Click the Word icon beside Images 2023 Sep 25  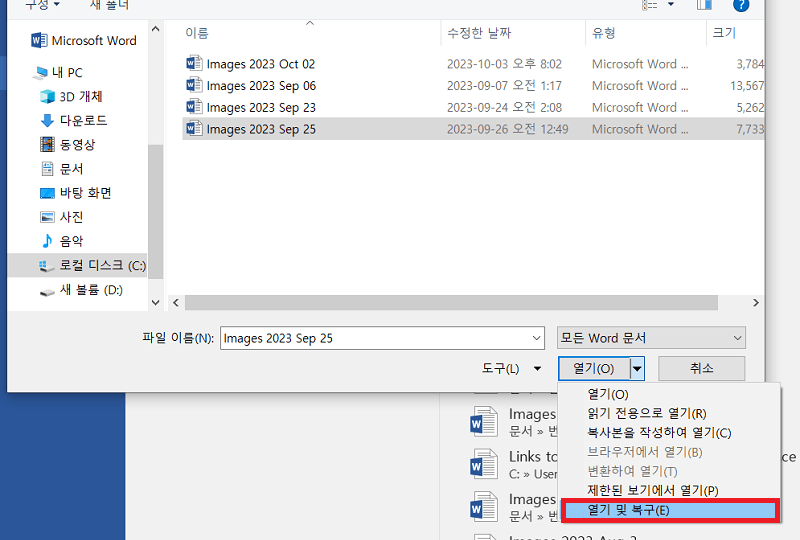[x=194, y=128]
